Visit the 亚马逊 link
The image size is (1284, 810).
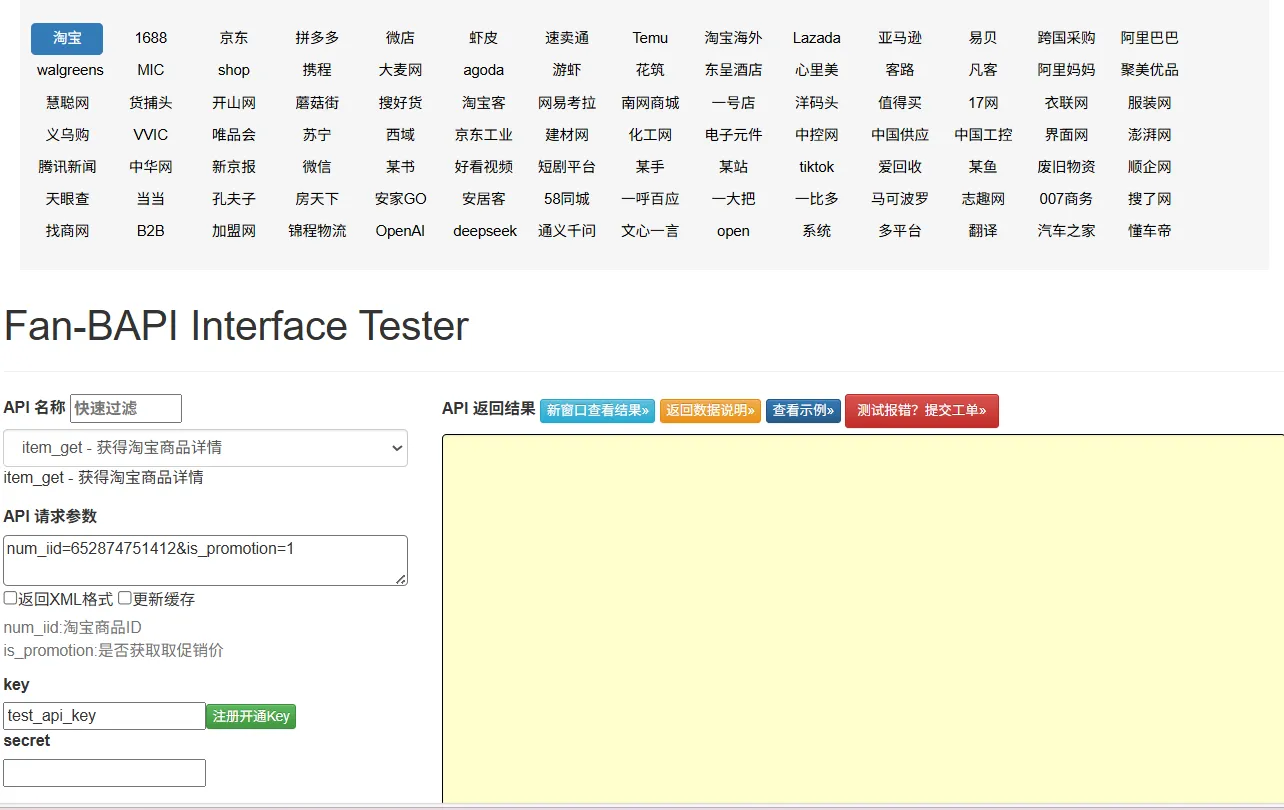tap(899, 37)
